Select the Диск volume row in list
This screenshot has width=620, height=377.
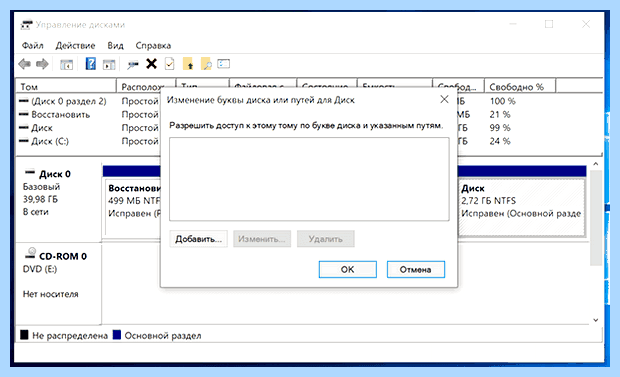(x=42, y=128)
